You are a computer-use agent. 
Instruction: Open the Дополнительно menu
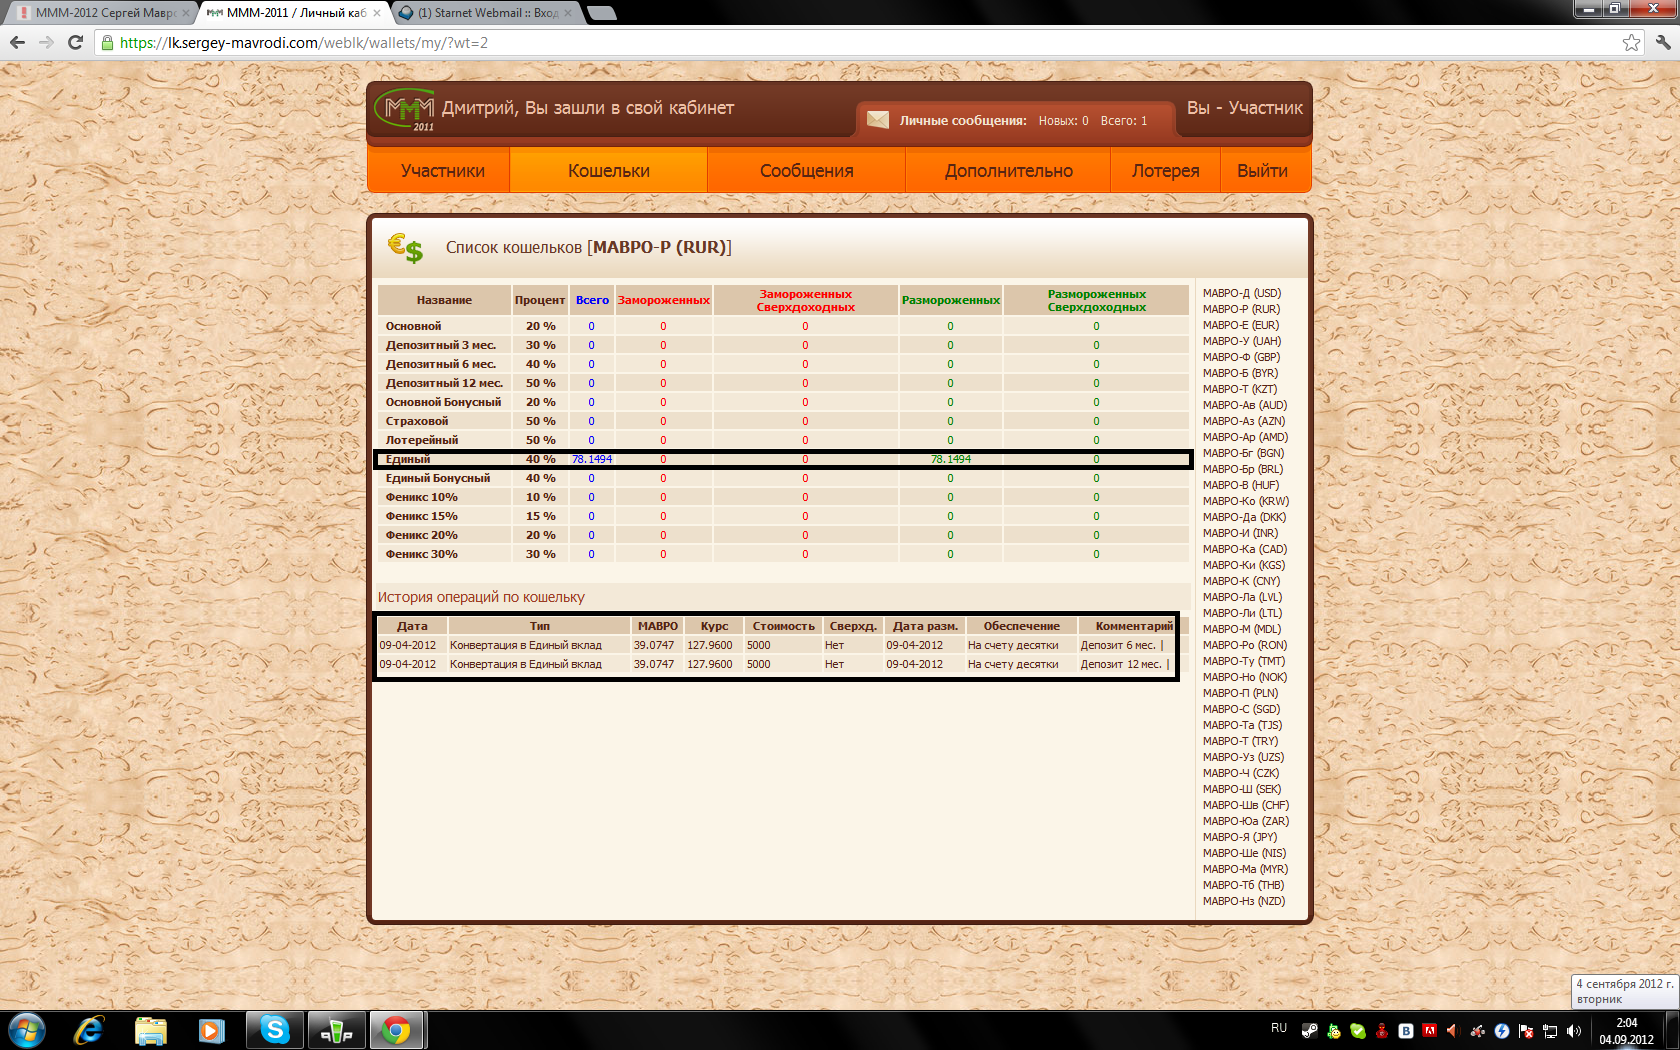pyautogui.click(x=1008, y=170)
